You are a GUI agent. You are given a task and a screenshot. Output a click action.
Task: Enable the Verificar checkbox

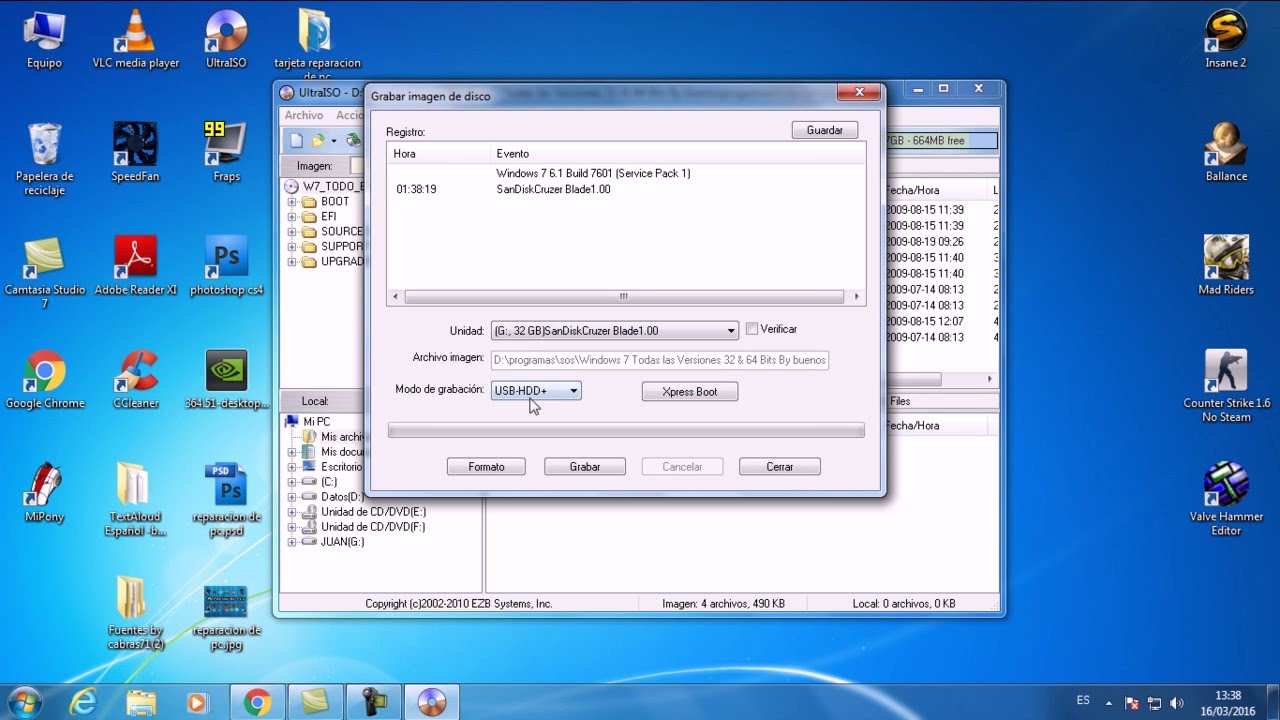[752, 329]
